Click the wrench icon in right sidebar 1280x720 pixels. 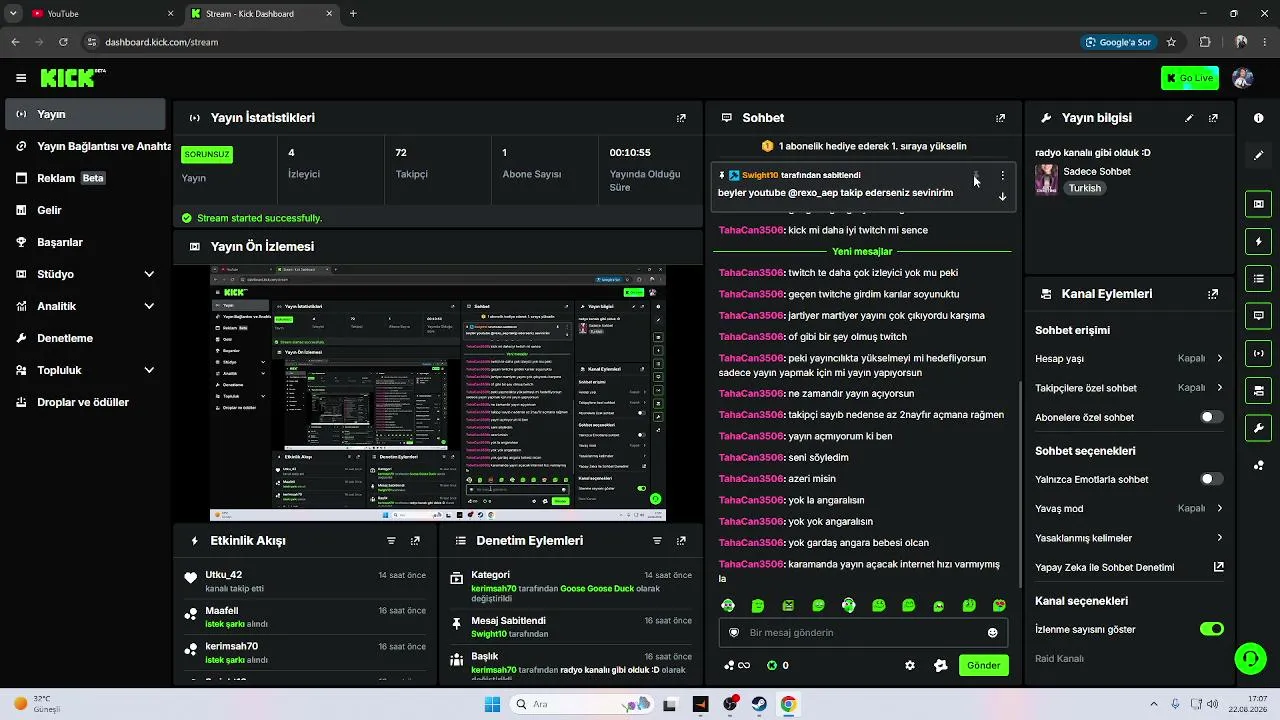(x=1258, y=428)
